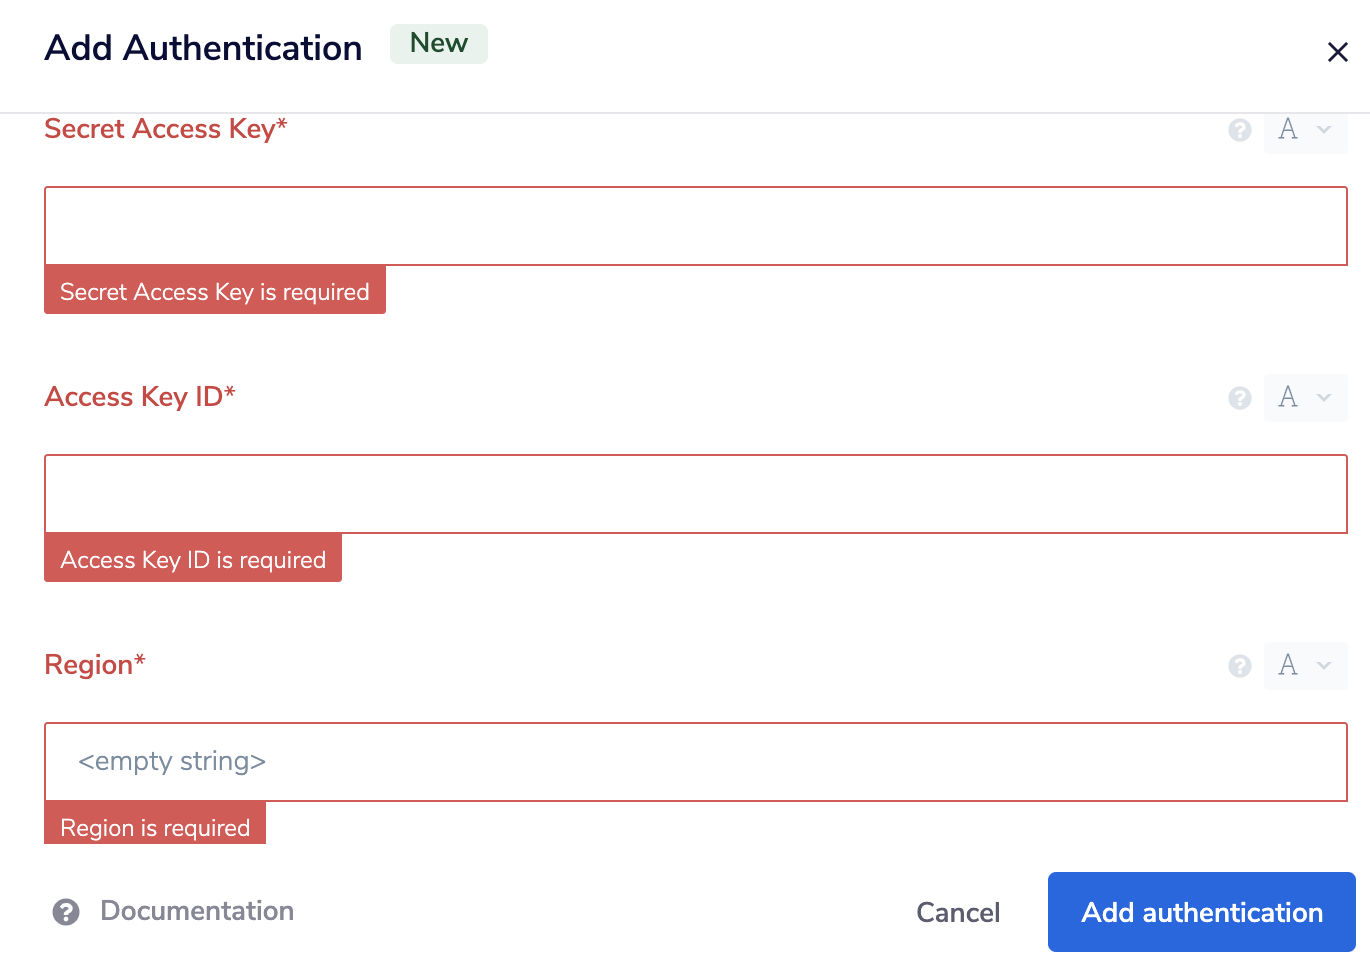Click the Cancel button
This screenshot has width=1370, height=972.
[957, 912]
